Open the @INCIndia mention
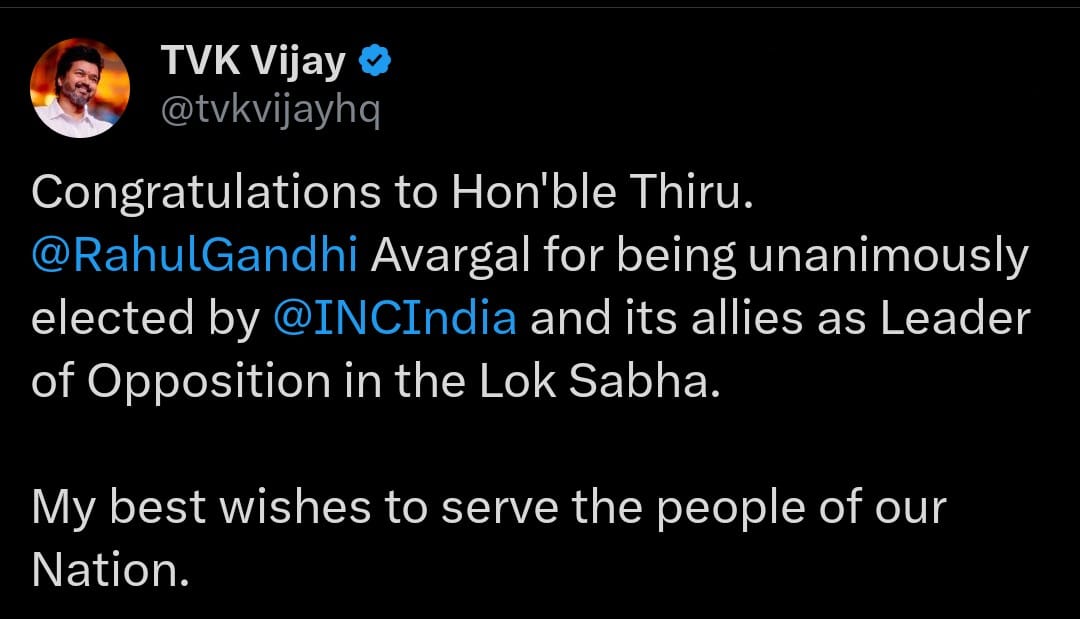Viewport: 1080px width, 619px height. (395, 318)
